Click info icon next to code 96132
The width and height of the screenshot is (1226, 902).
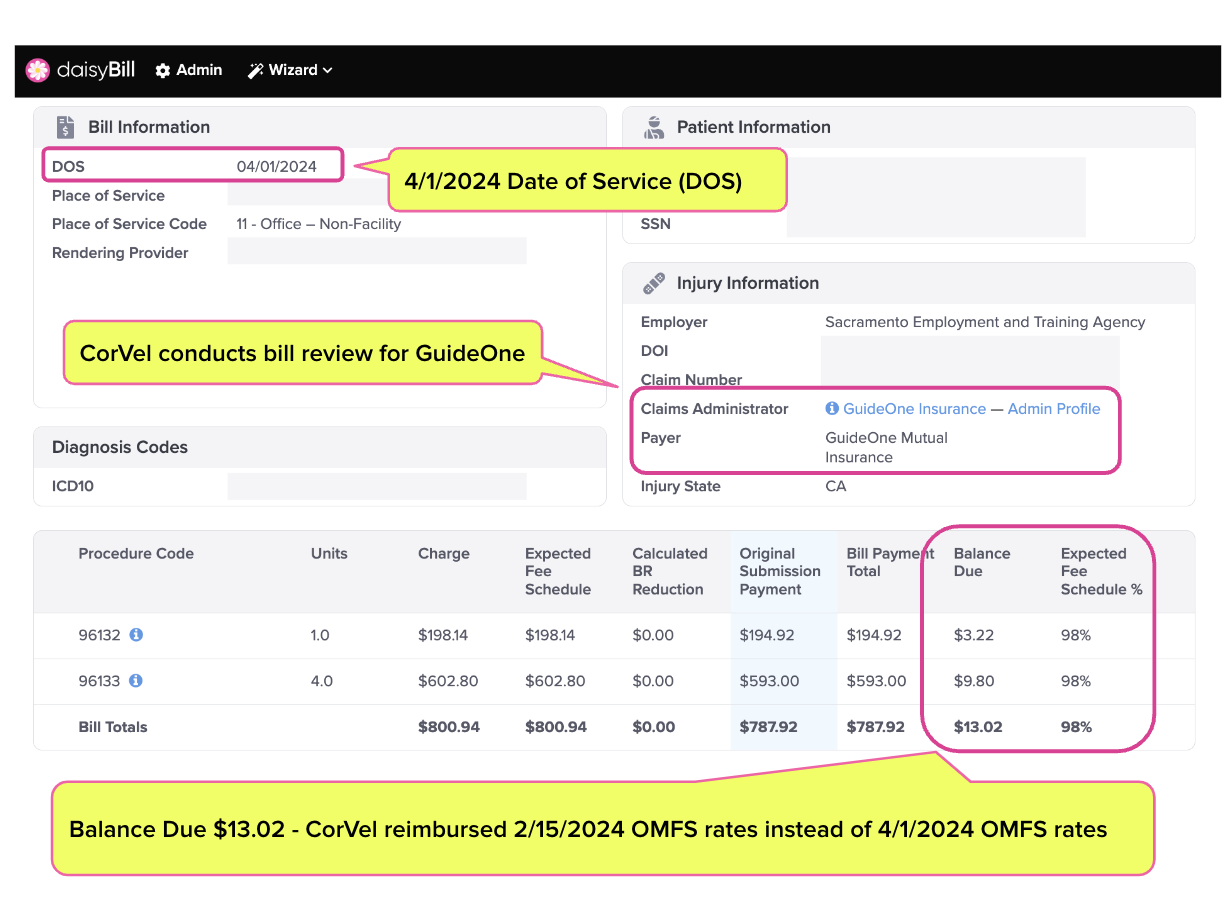point(136,635)
